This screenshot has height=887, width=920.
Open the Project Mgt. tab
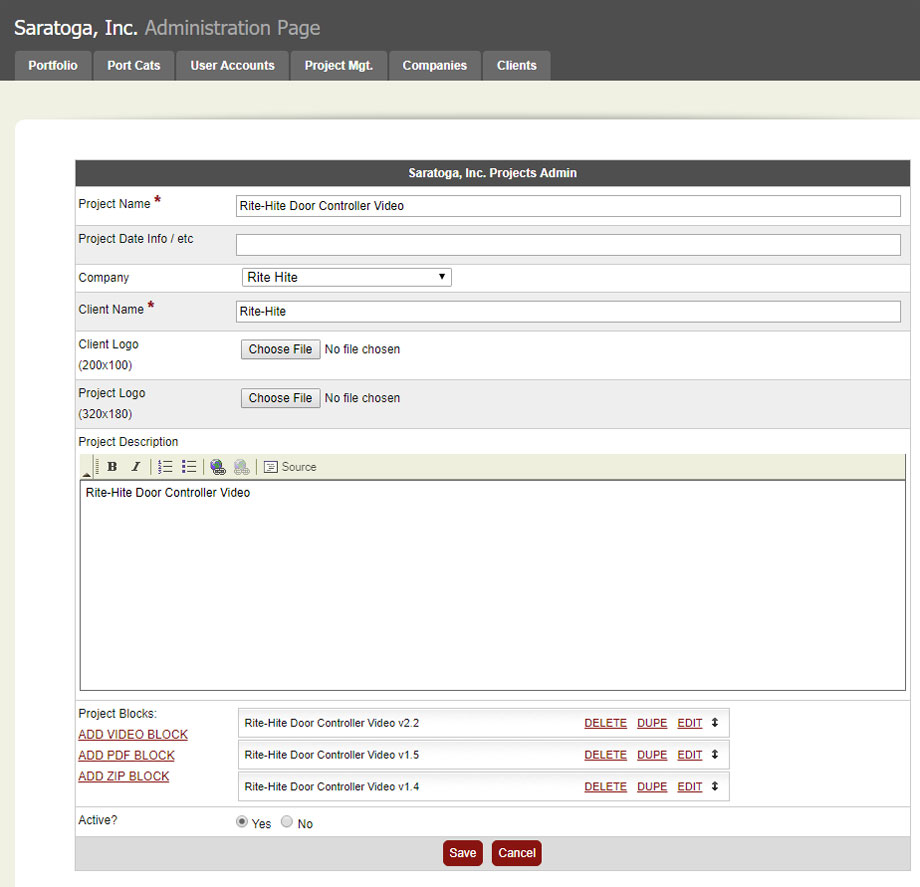click(x=339, y=66)
